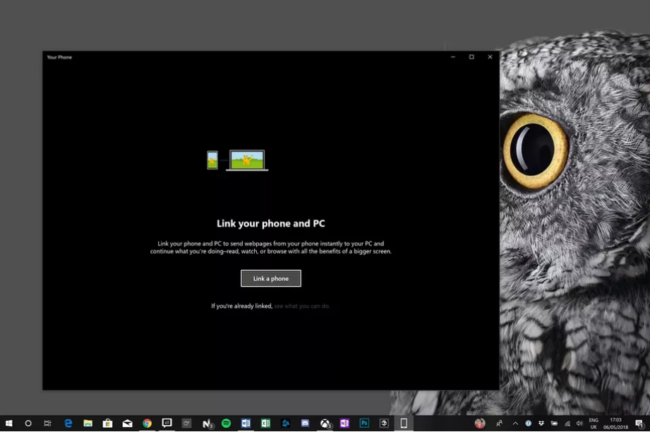The image size is (650, 432).
Task: Select the Your Phone taskbar icon
Action: coord(404,423)
